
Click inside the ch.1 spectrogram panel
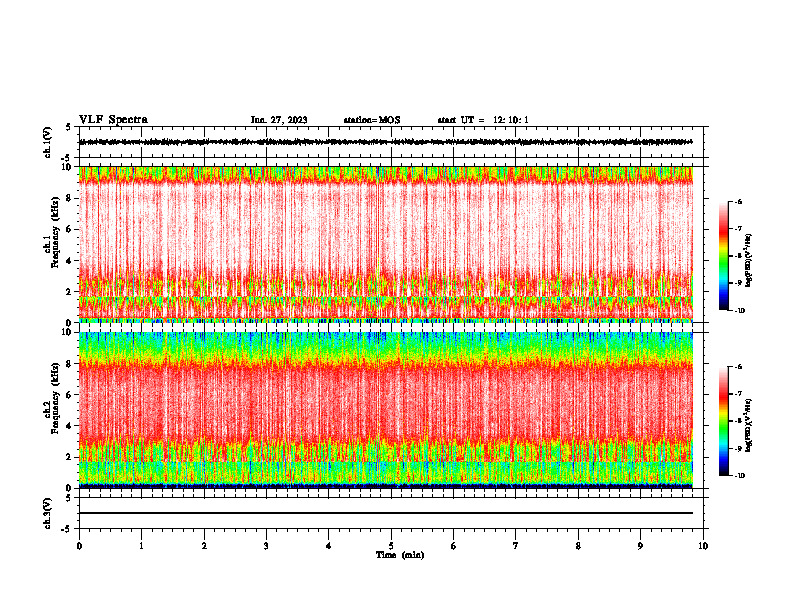(385, 244)
